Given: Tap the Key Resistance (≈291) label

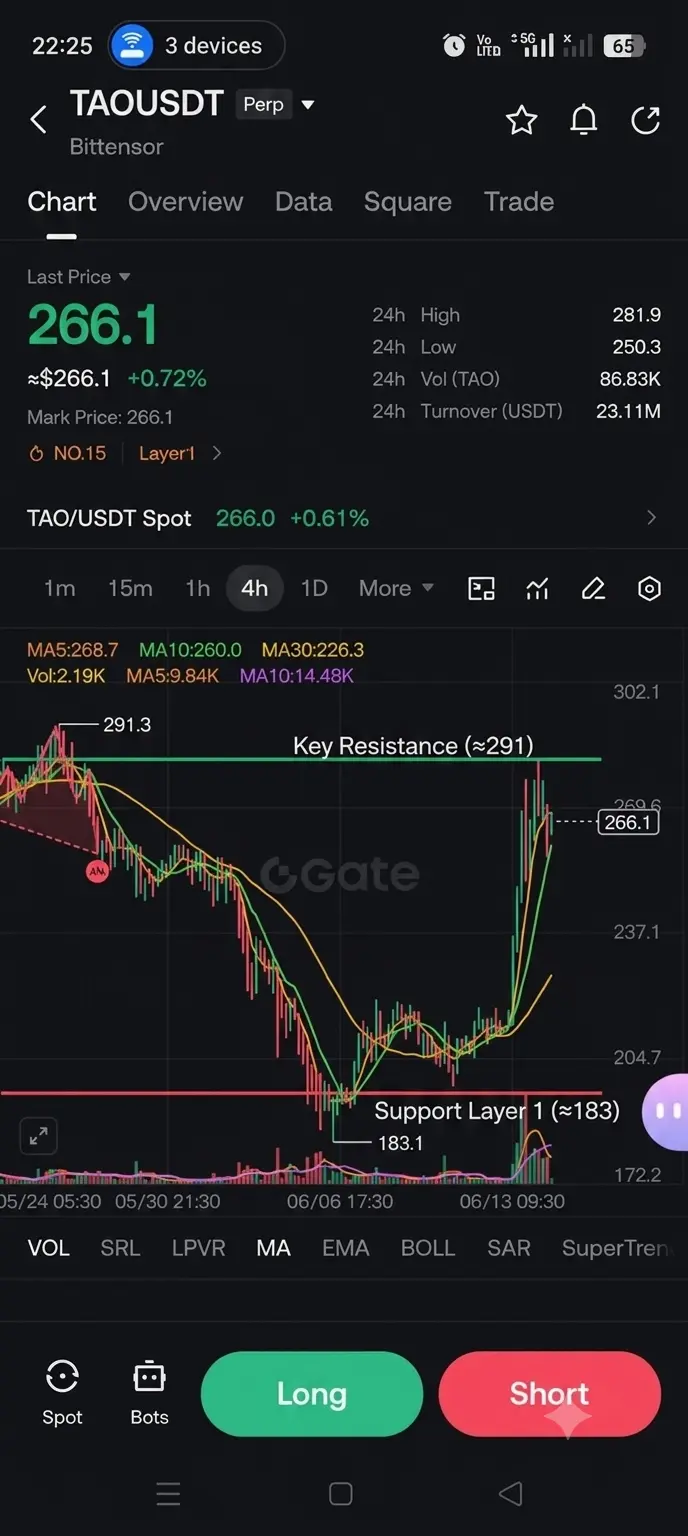Looking at the screenshot, I should (413, 745).
